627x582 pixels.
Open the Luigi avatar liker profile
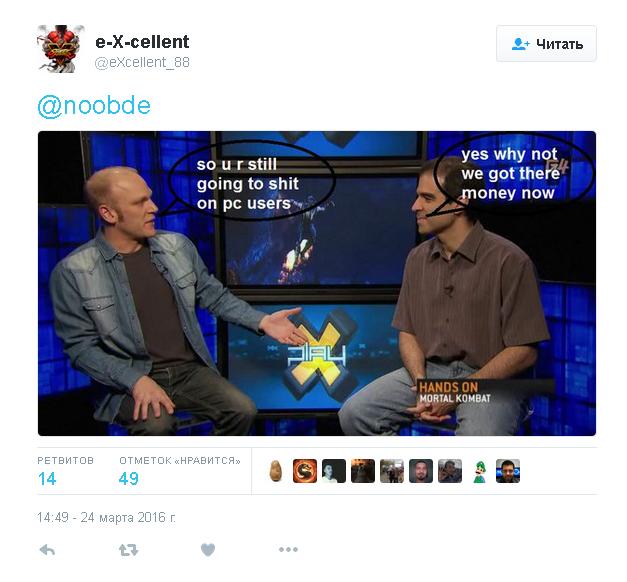[x=479, y=471]
